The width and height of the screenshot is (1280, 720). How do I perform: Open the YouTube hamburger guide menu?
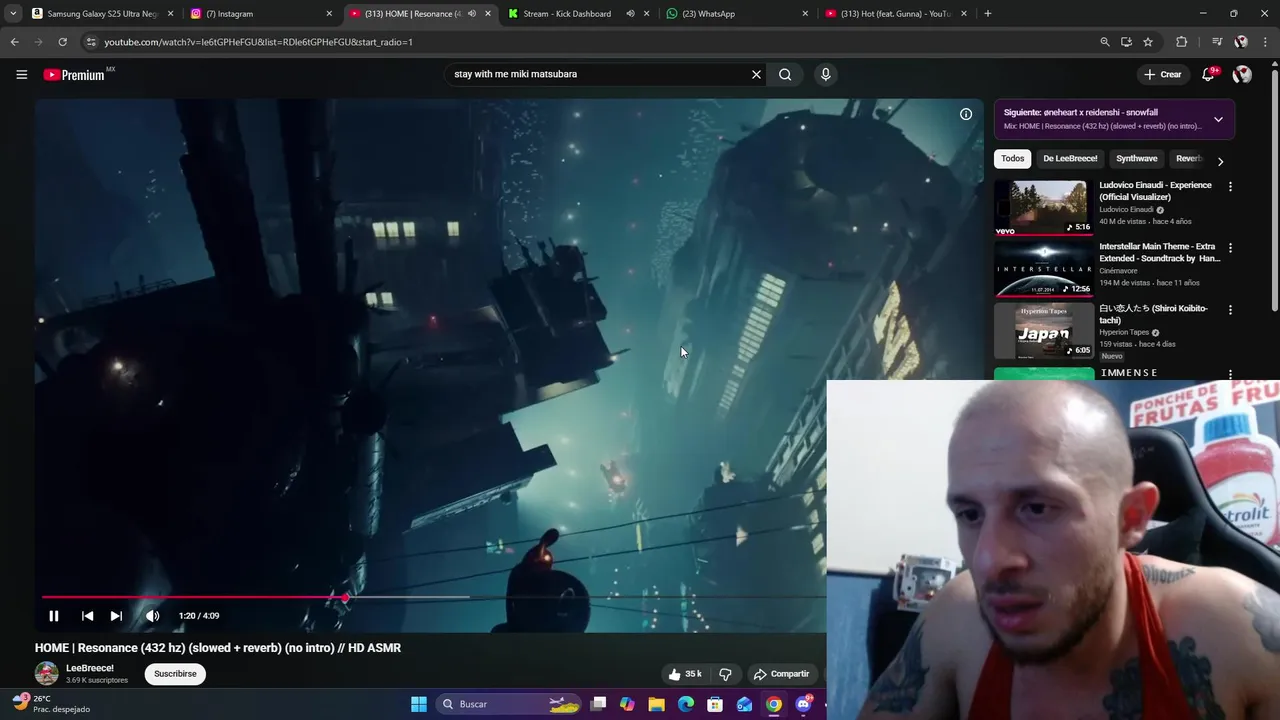(x=21, y=74)
